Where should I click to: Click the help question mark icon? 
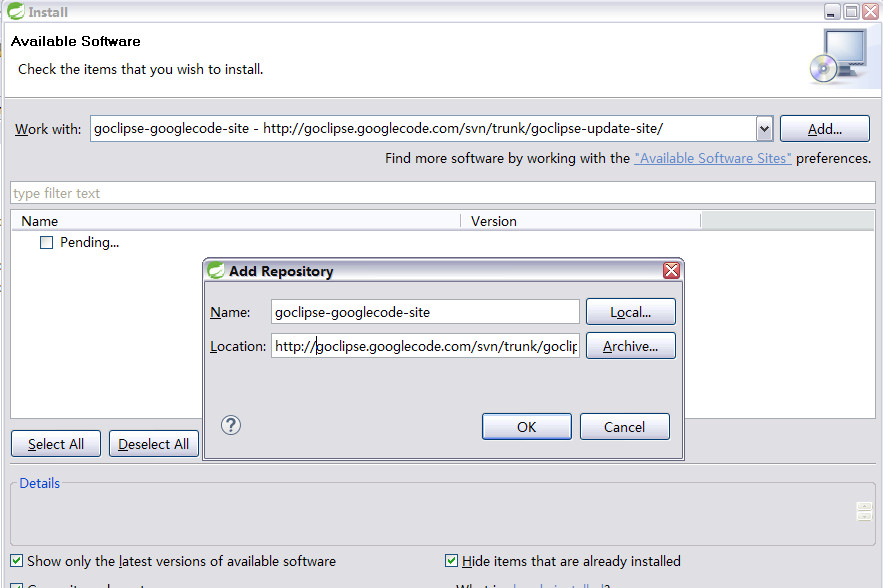[231, 425]
